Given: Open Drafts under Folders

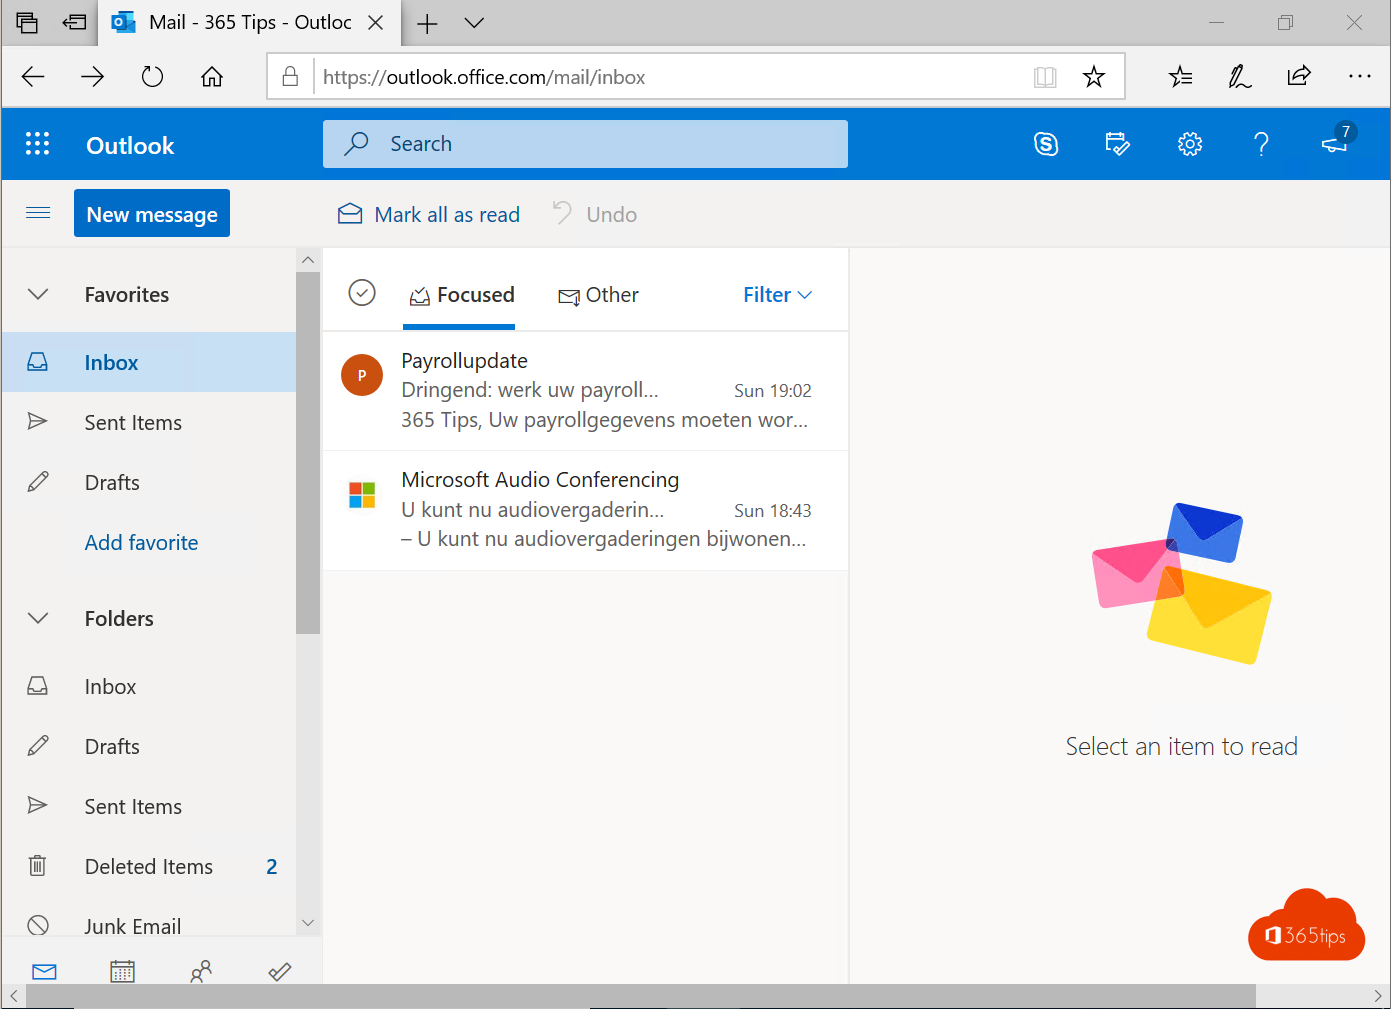Looking at the screenshot, I should coord(149,746).
